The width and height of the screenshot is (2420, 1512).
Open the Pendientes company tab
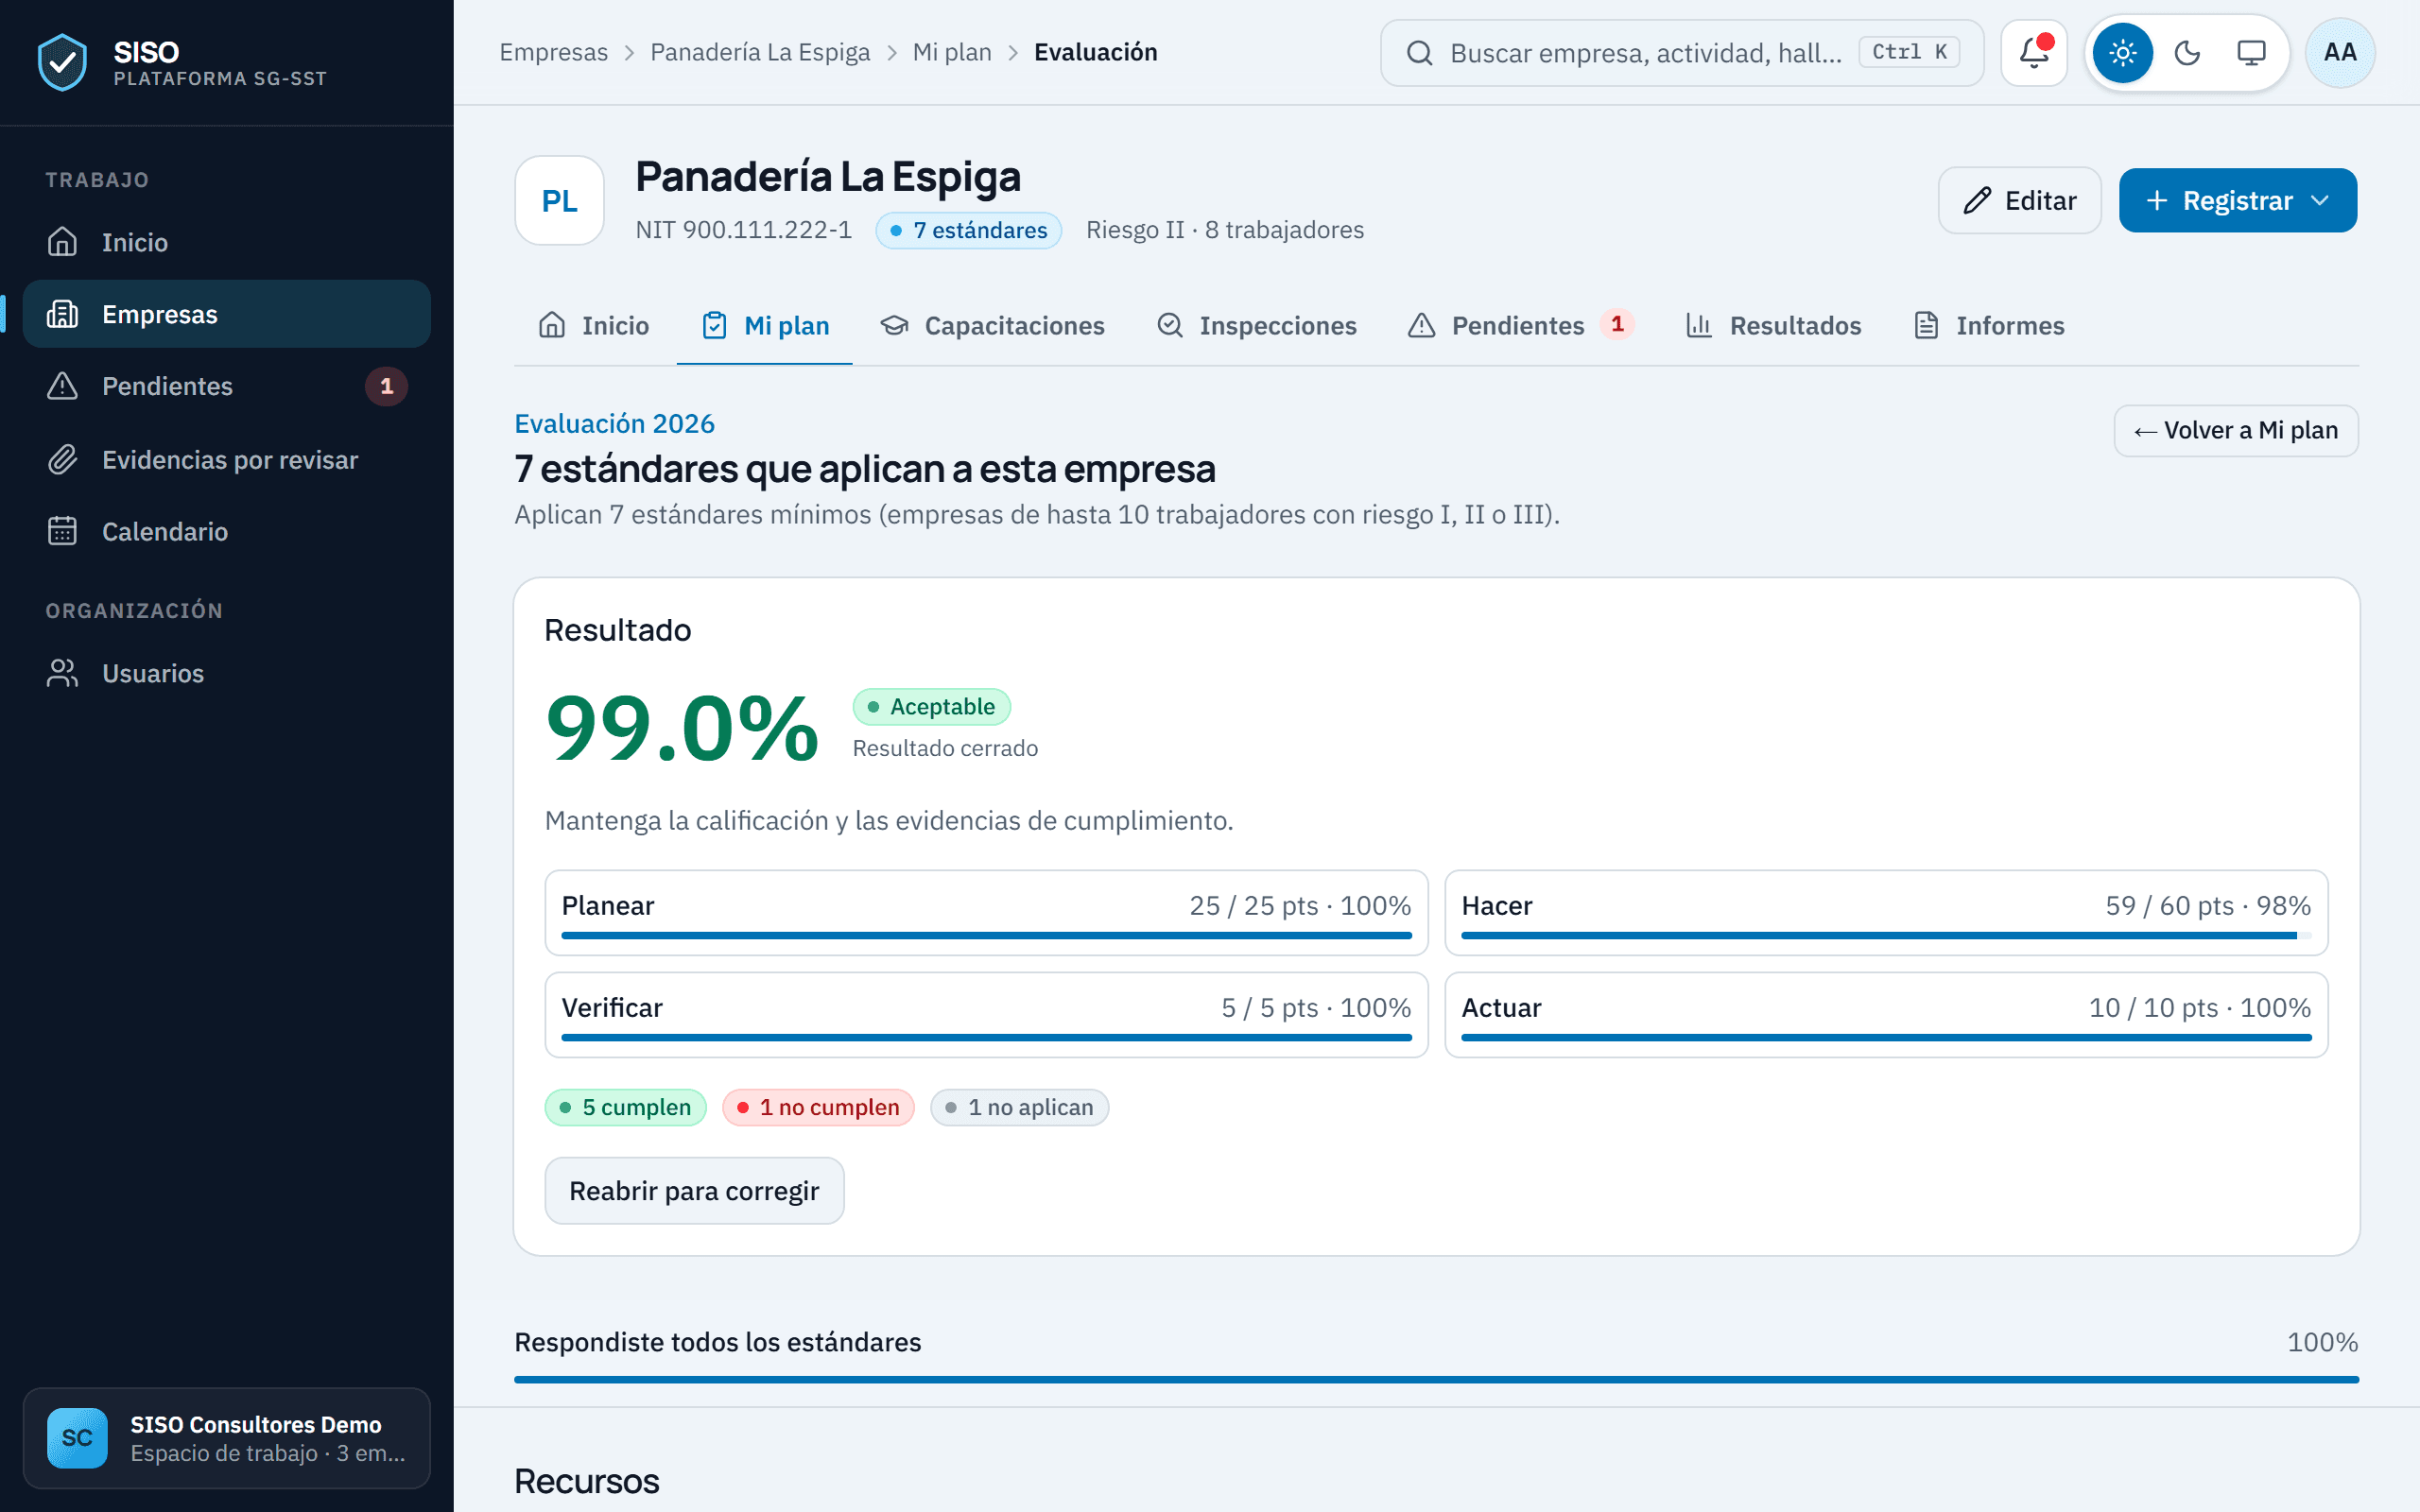pyautogui.click(x=1520, y=325)
